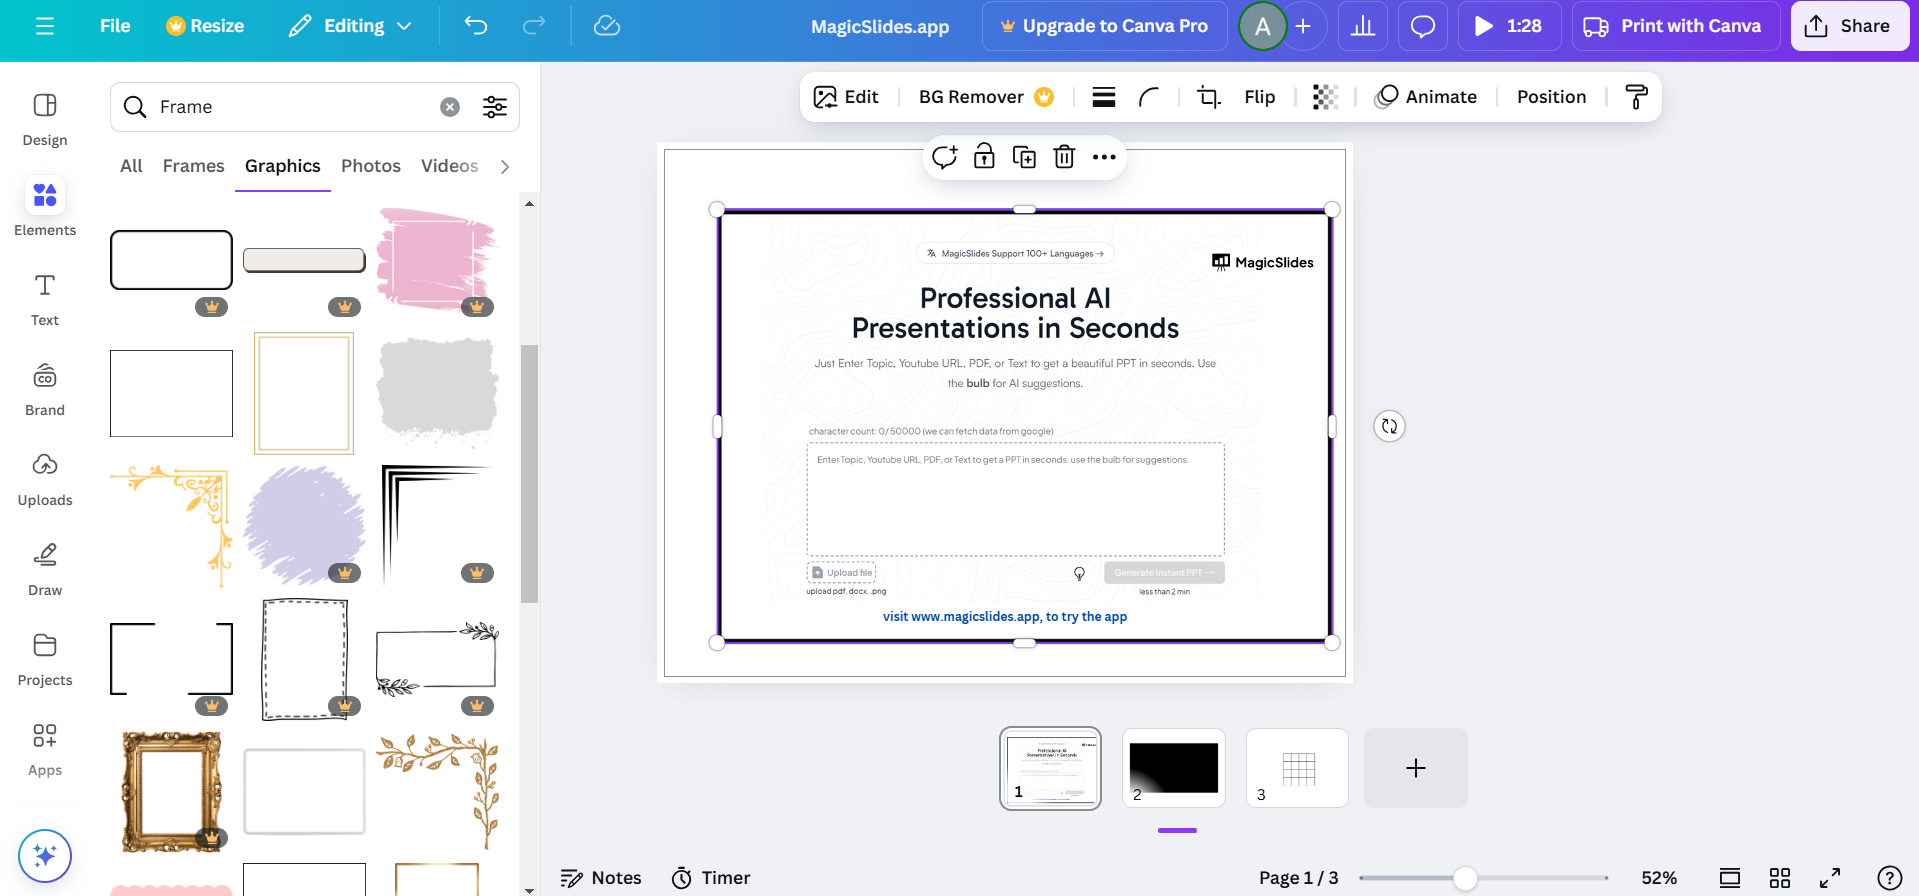Switch to the Photos tab

tap(371, 166)
